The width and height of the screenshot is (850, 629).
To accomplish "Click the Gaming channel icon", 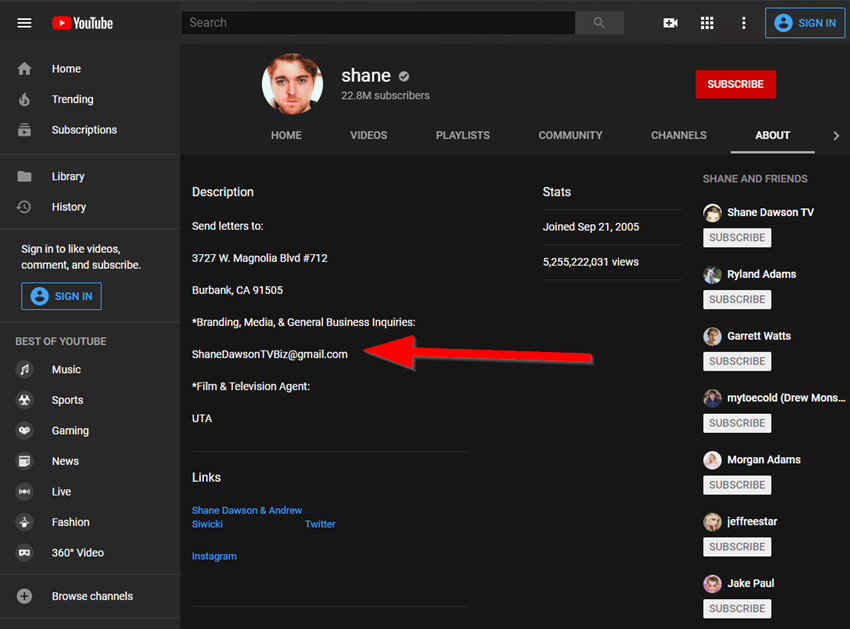I will [24, 431].
